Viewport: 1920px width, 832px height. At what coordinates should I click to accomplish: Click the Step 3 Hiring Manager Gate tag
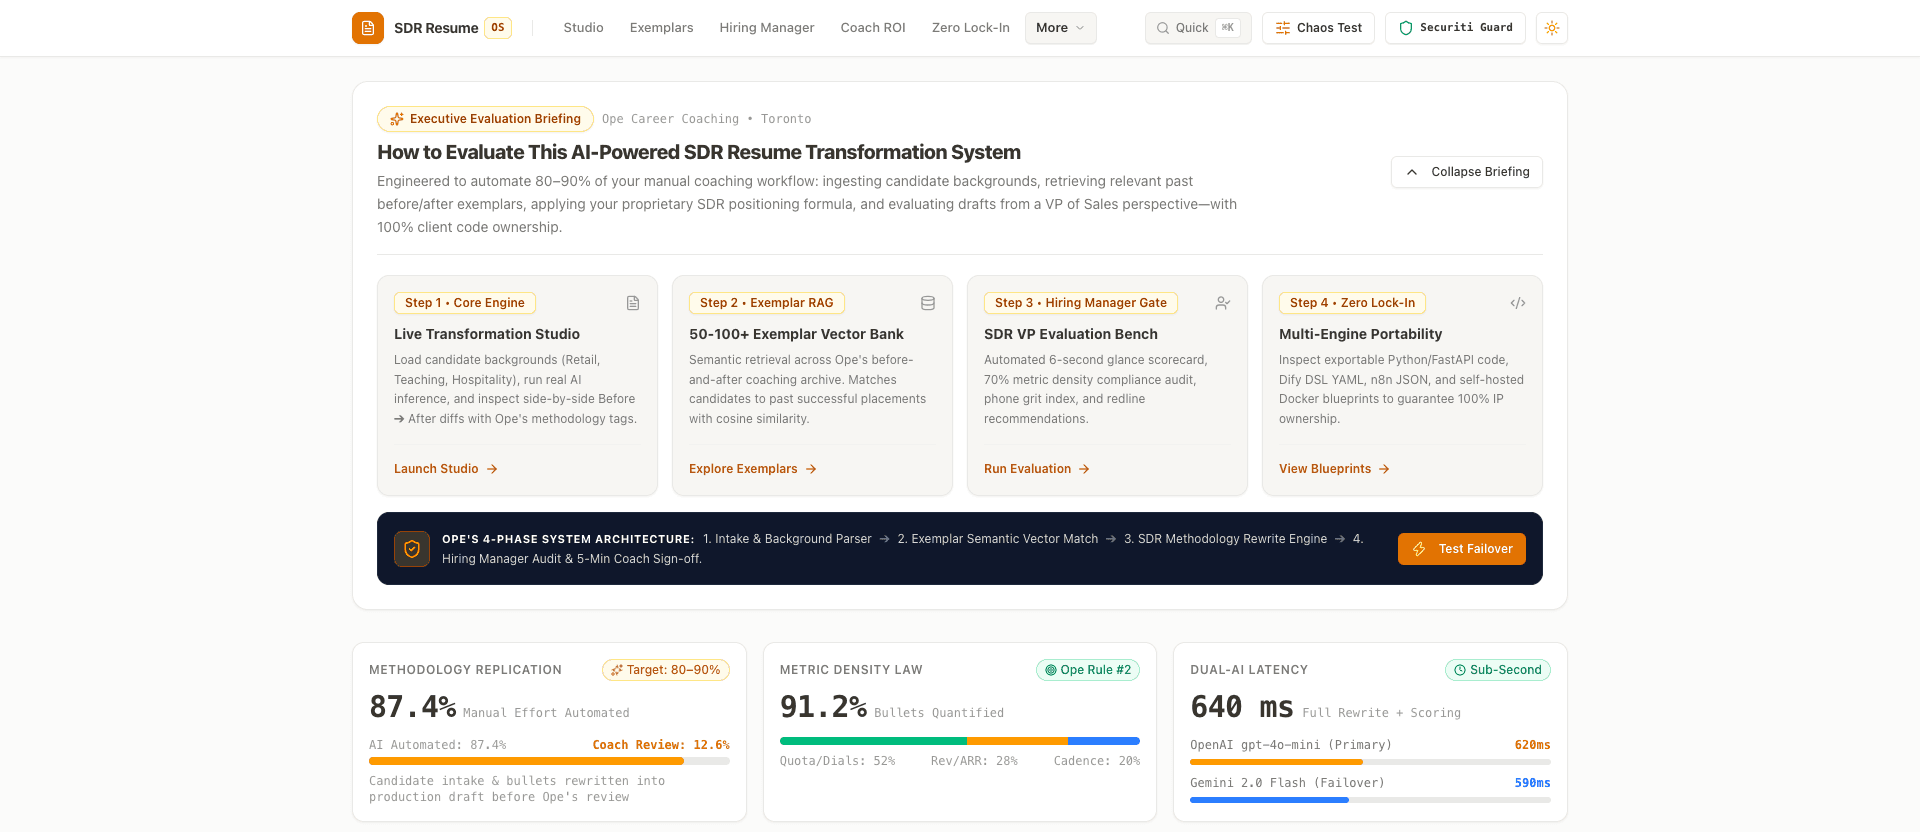coord(1081,303)
